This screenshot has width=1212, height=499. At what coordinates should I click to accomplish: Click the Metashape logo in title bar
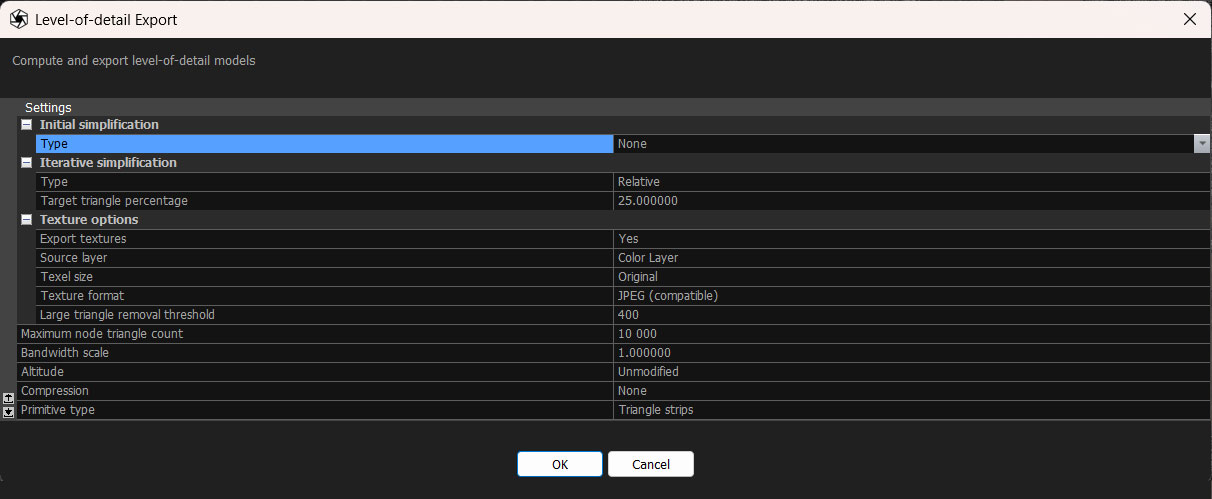(18, 19)
